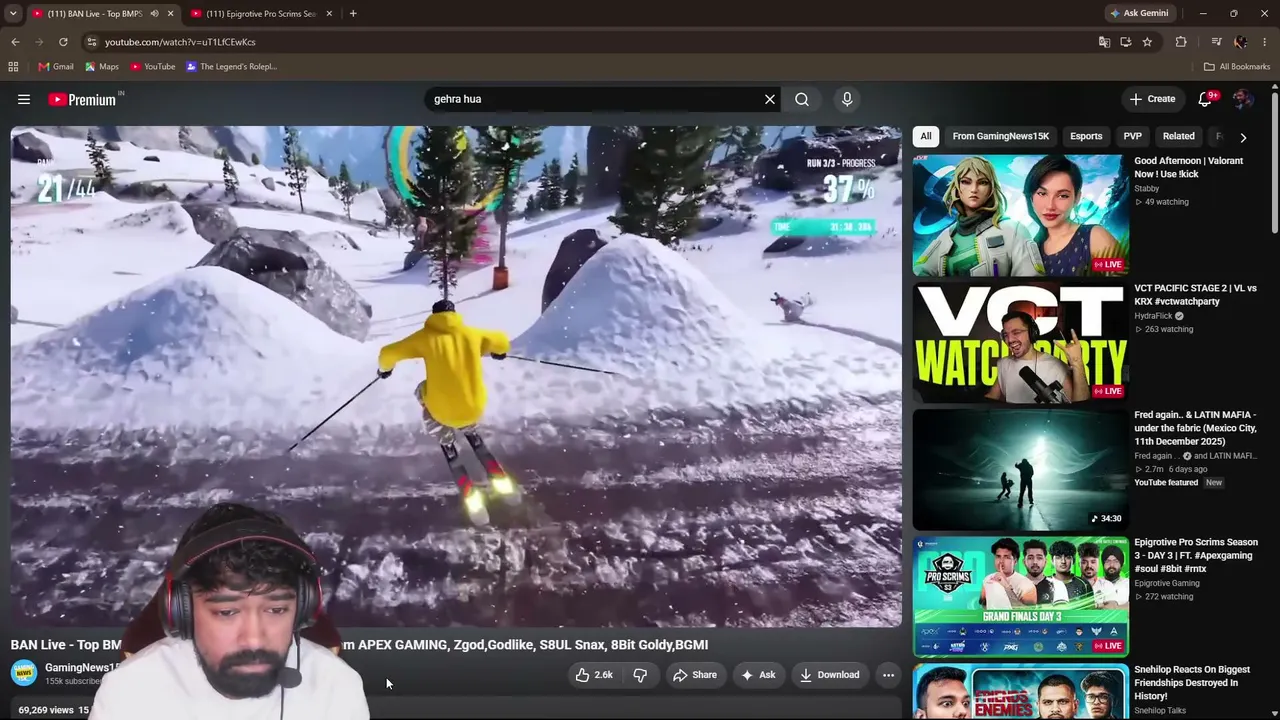Open 'Epigrotive Pro Scrims Season 3' title
1280x720 pixels.
pos(1196,555)
